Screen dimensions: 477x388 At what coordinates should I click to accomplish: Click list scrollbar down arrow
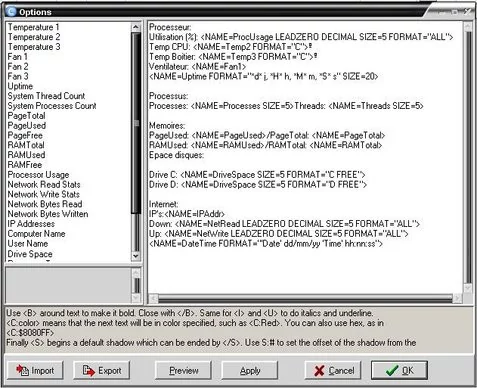click(136, 256)
